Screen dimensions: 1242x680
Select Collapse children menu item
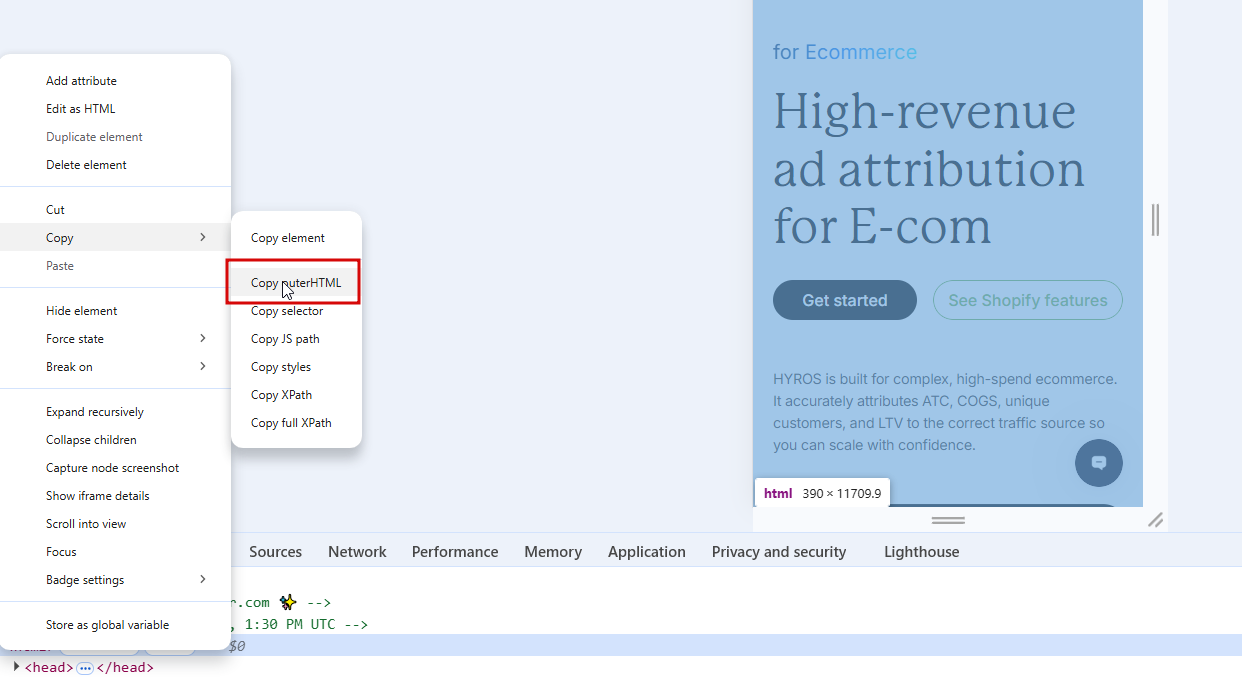click(x=91, y=440)
